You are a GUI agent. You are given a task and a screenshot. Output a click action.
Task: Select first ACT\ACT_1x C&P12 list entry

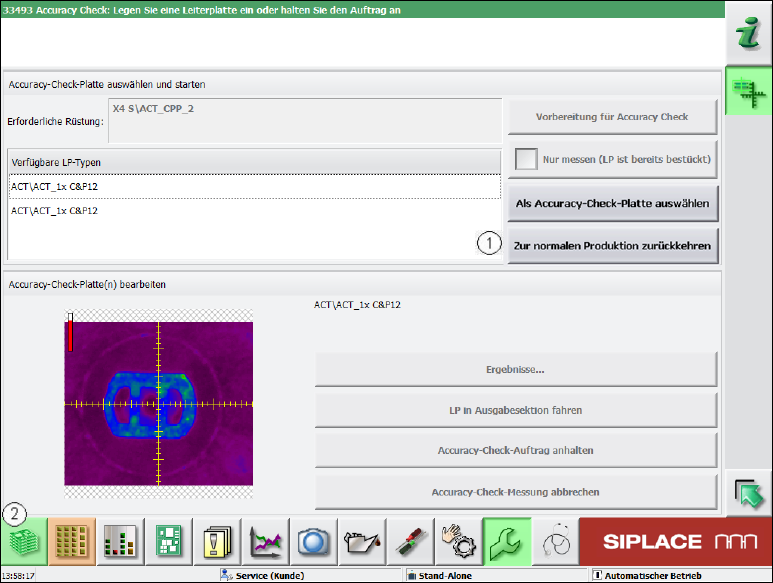(x=254, y=187)
